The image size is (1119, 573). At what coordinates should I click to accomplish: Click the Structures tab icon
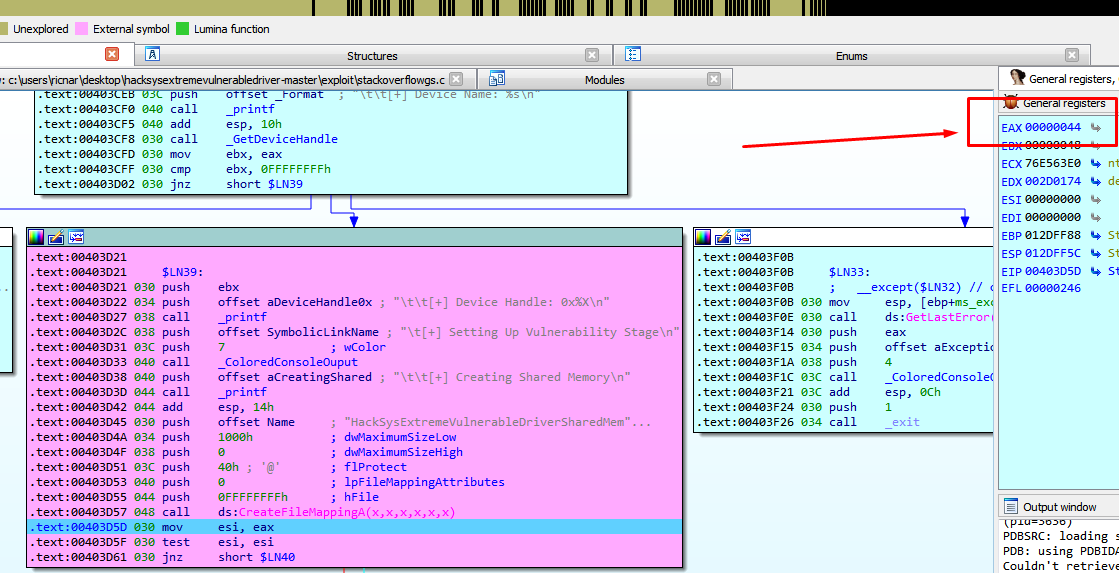click(153, 55)
